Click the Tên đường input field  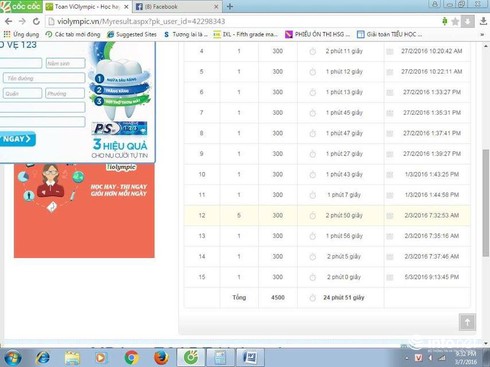click(44, 78)
